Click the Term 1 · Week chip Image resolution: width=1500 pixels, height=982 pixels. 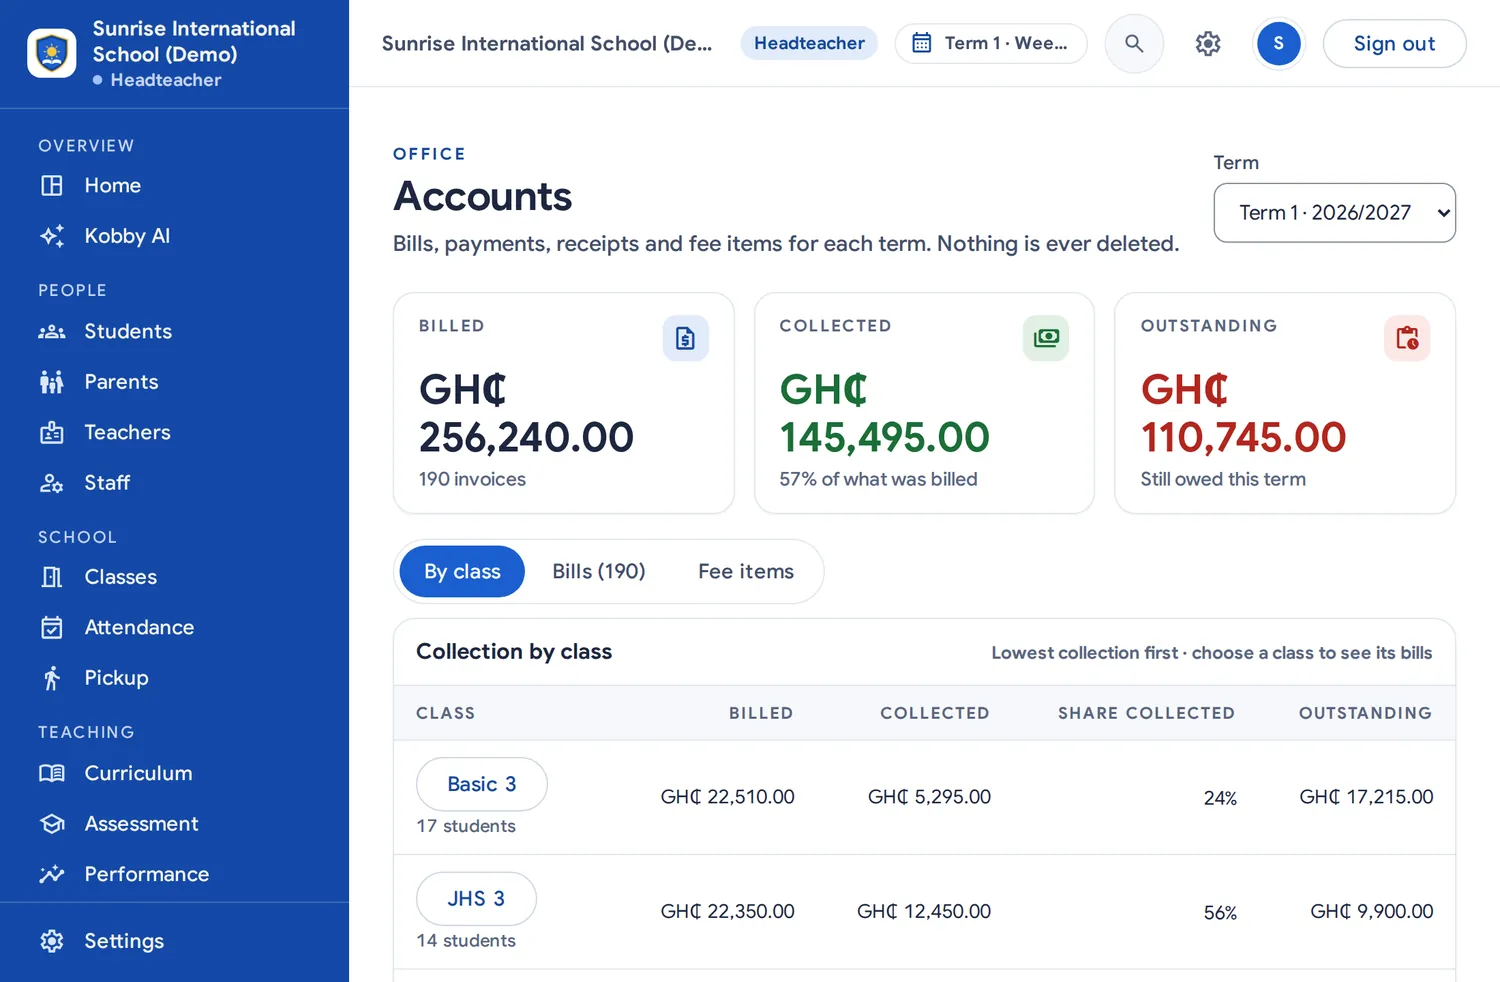point(991,44)
